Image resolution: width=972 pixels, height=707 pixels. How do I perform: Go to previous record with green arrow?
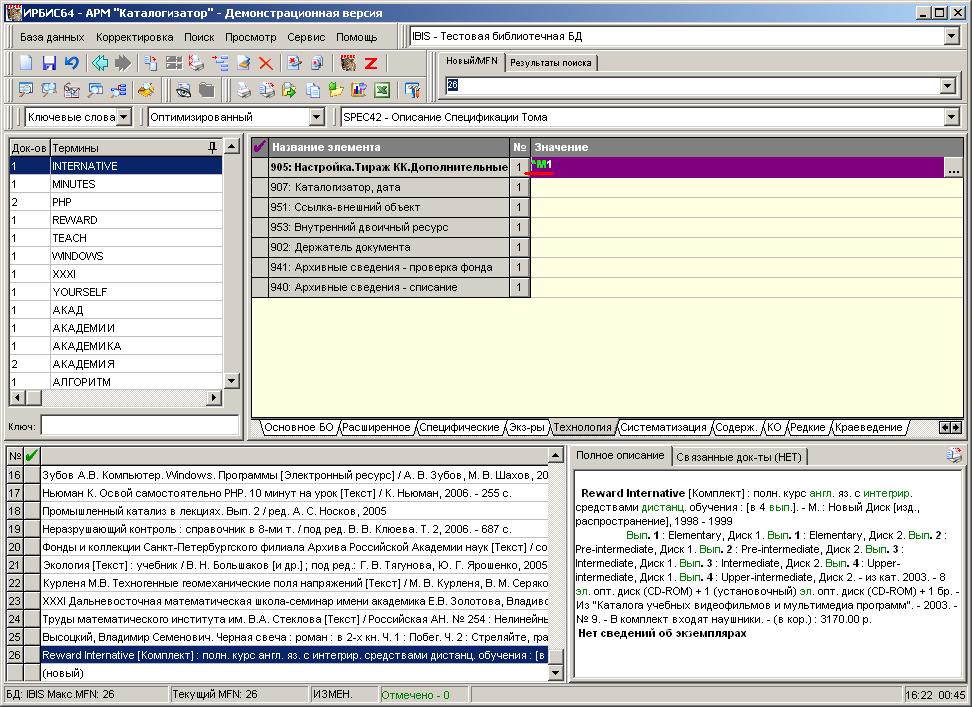tap(100, 63)
